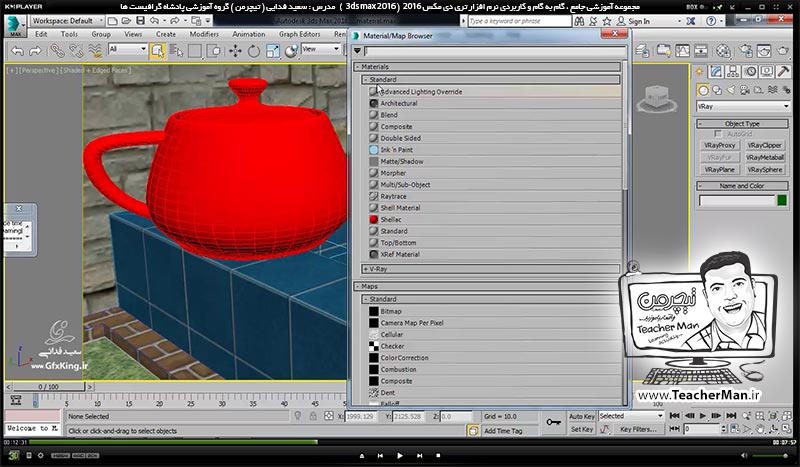Toggle the Selection Lock padlock

click(313, 416)
